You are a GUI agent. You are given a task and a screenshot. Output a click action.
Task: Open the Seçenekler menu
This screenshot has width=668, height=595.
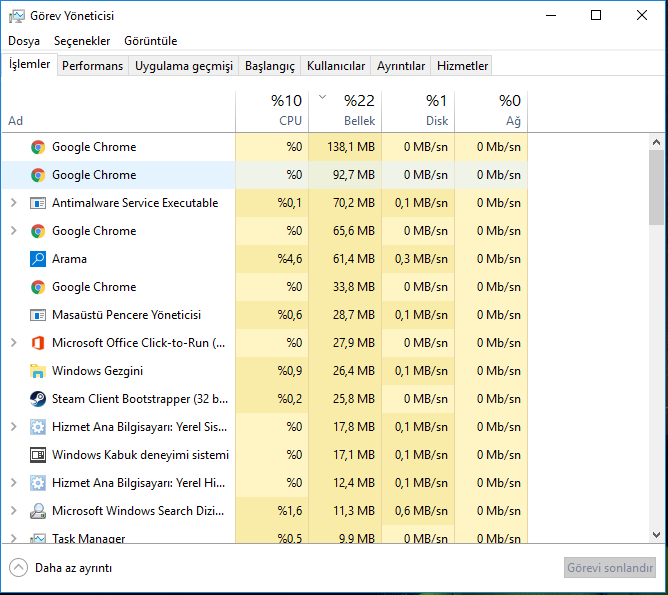tap(82, 41)
